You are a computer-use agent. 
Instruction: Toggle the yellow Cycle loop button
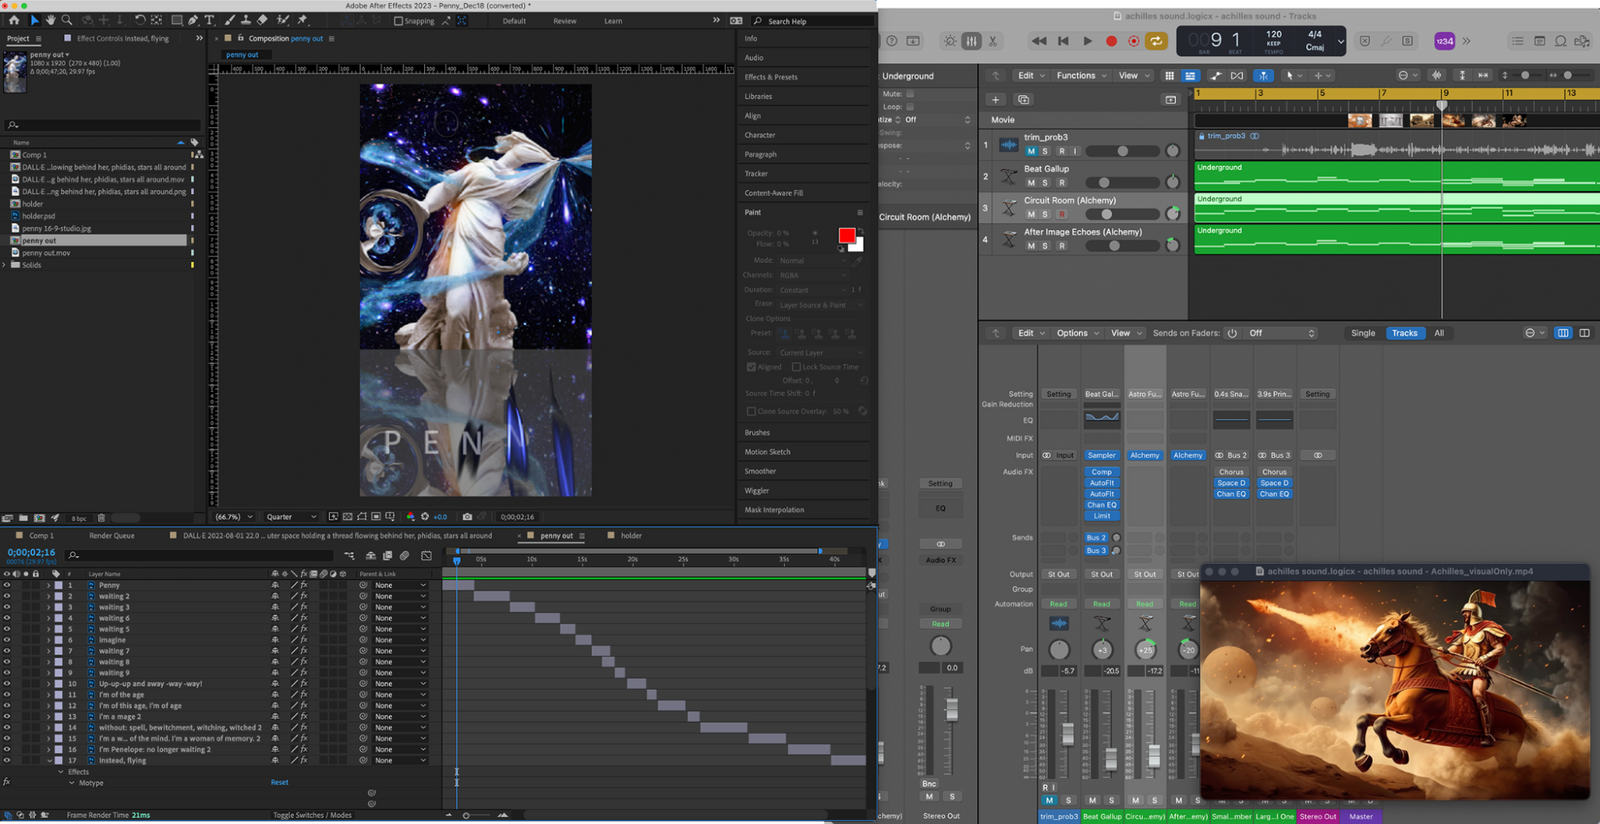point(1156,41)
